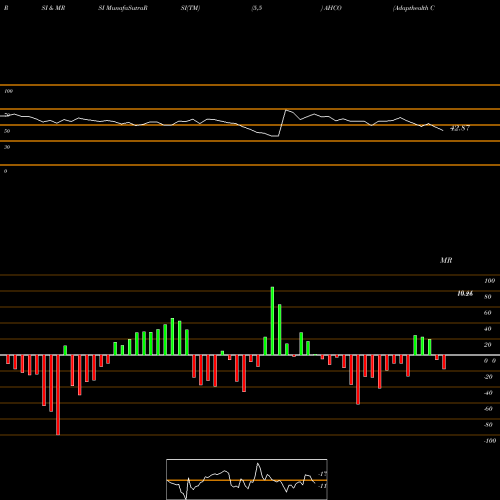Click the RSI axis label '50'
The width and height of the screenshot is (500, 500).
[x=7, y=131]
